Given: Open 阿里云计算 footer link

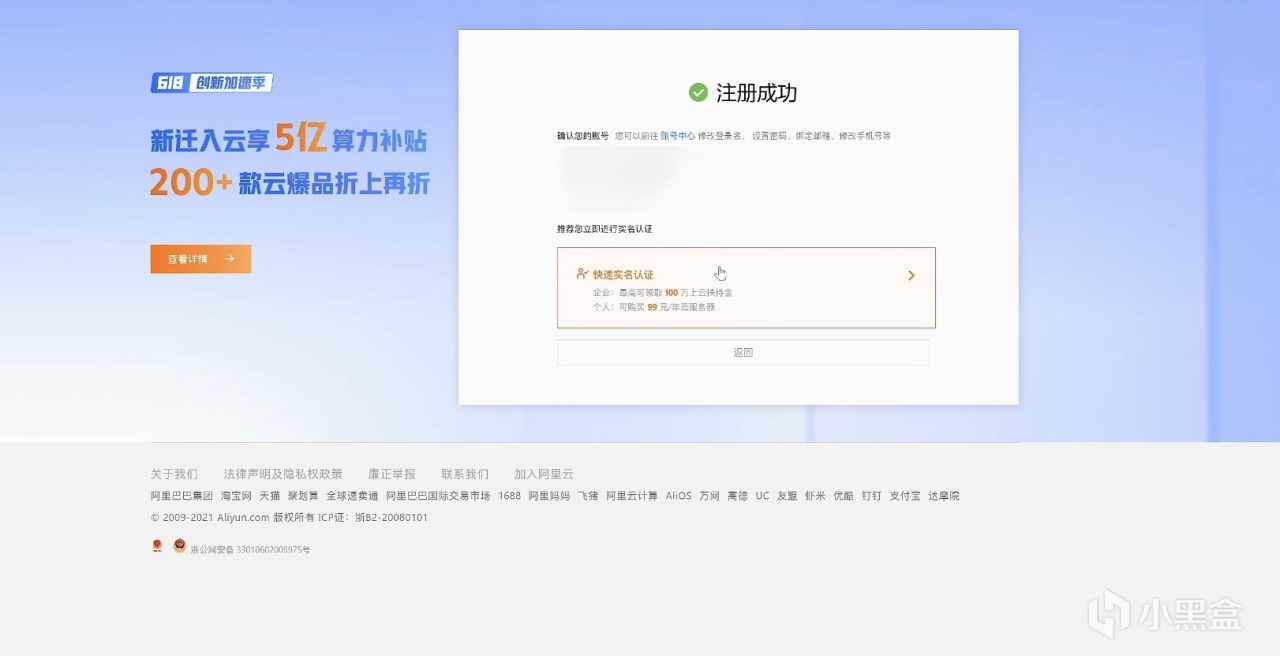Looking at the screenshot, I should point(632,496).
